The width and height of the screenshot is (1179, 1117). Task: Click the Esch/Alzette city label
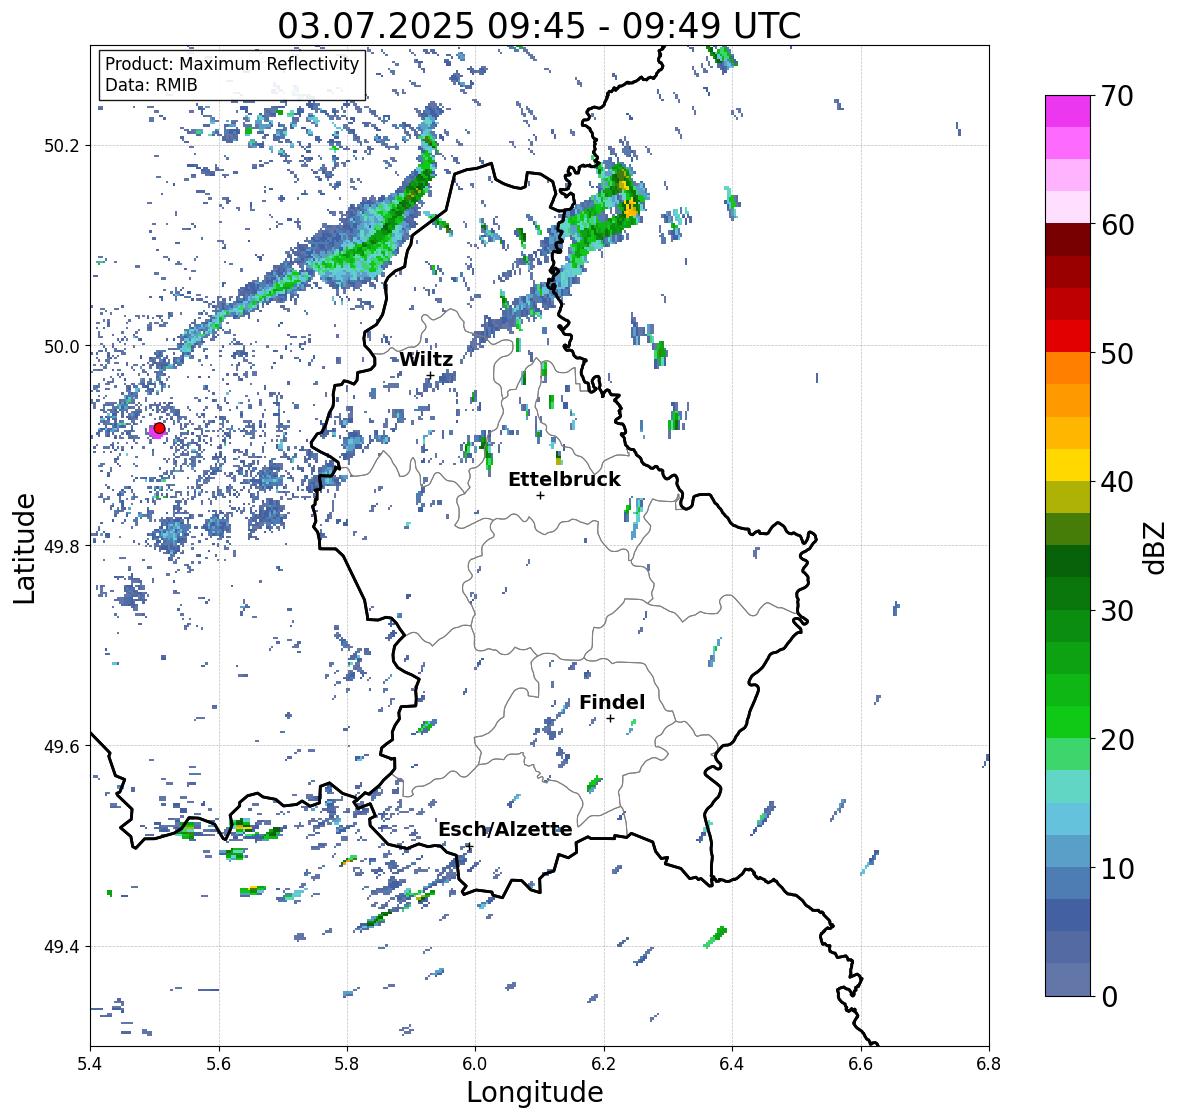point(505,829)
